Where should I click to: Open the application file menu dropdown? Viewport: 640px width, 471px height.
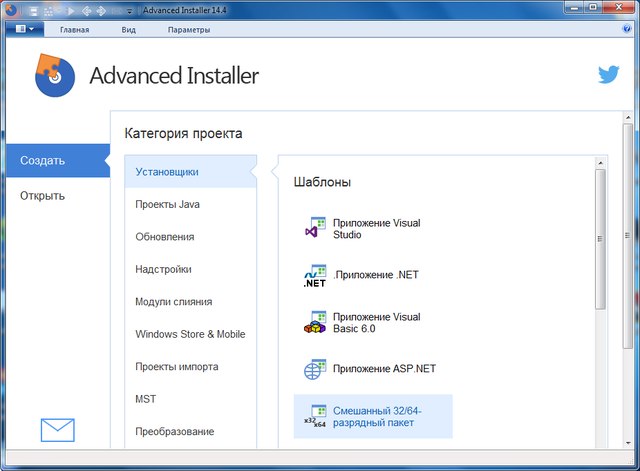click(x=24, y=30)
